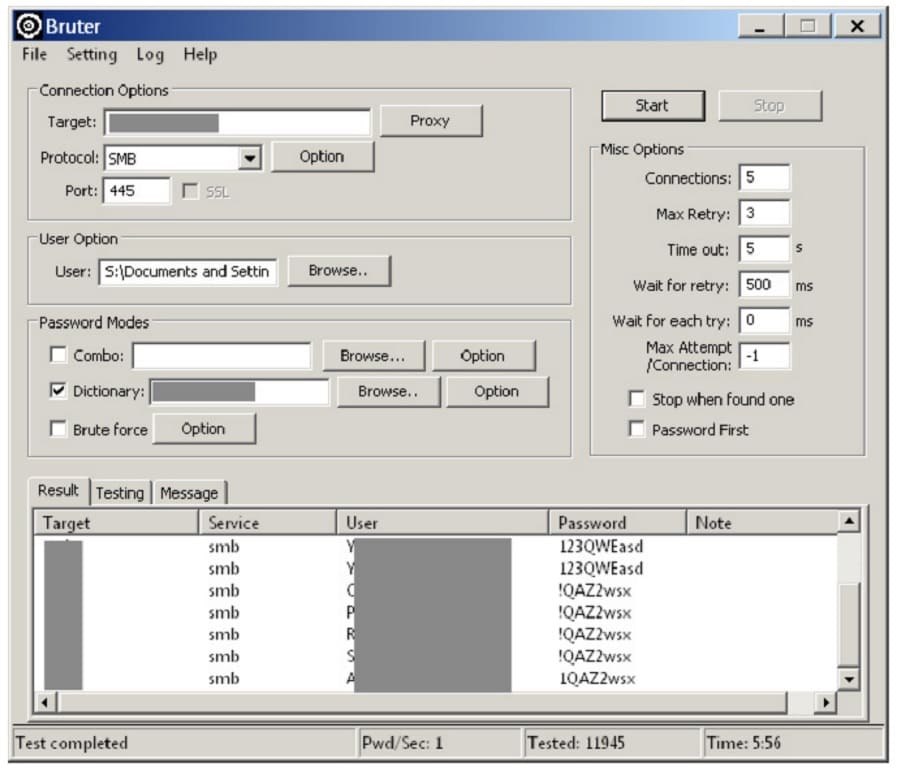The width and height of the screenshot is (900, 774).
Task: Click the horizontal scroll left arrow
Action: pos(44,703)
